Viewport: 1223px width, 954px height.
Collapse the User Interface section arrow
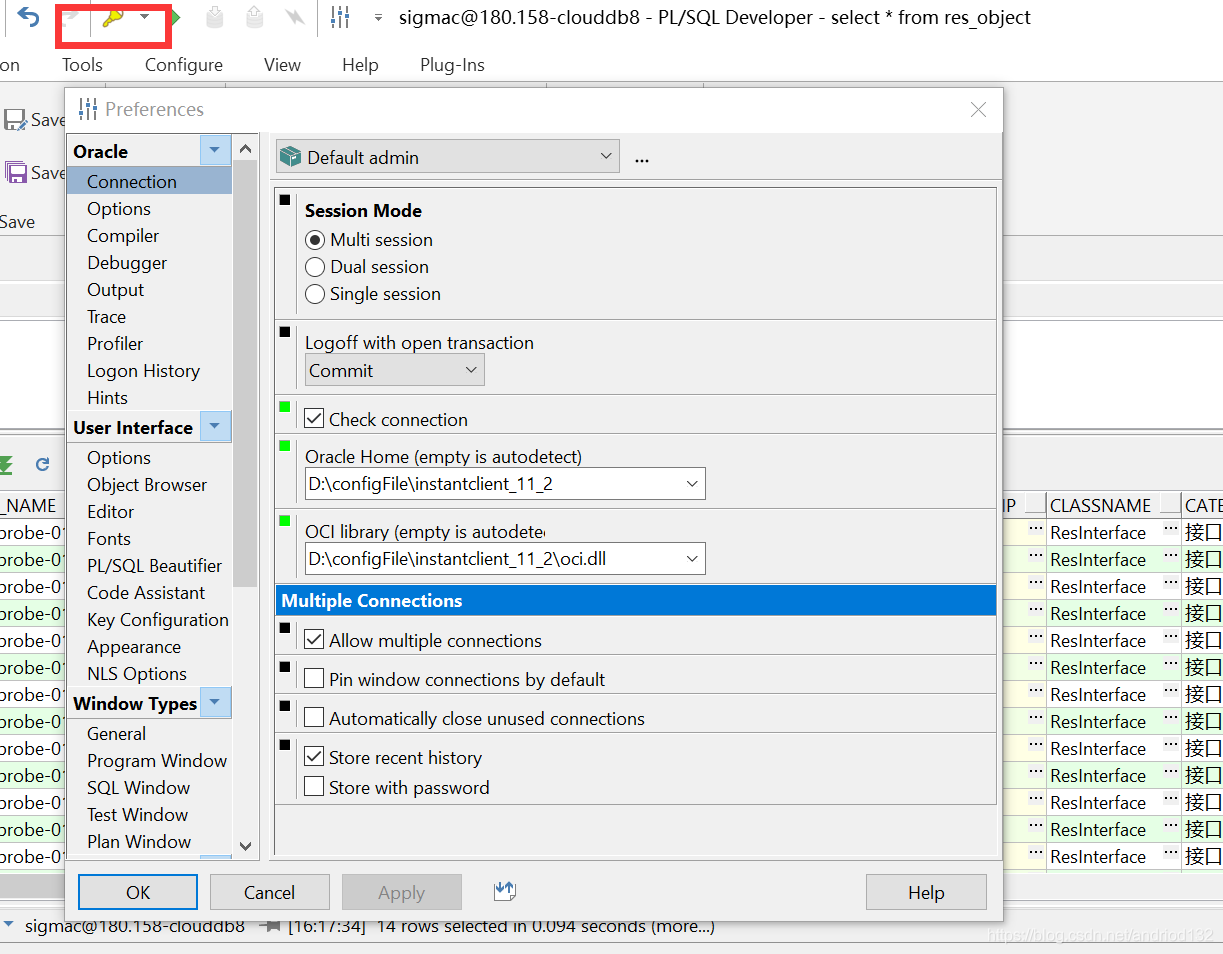pyautogui.click(x=215, y=427)
